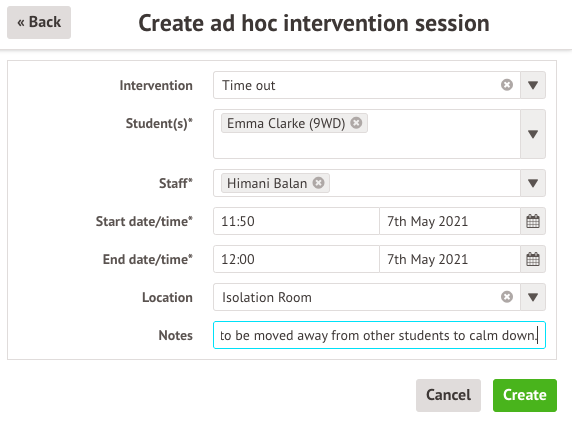
Task: Open the end date calendar picker
Action: pos(533,259)
